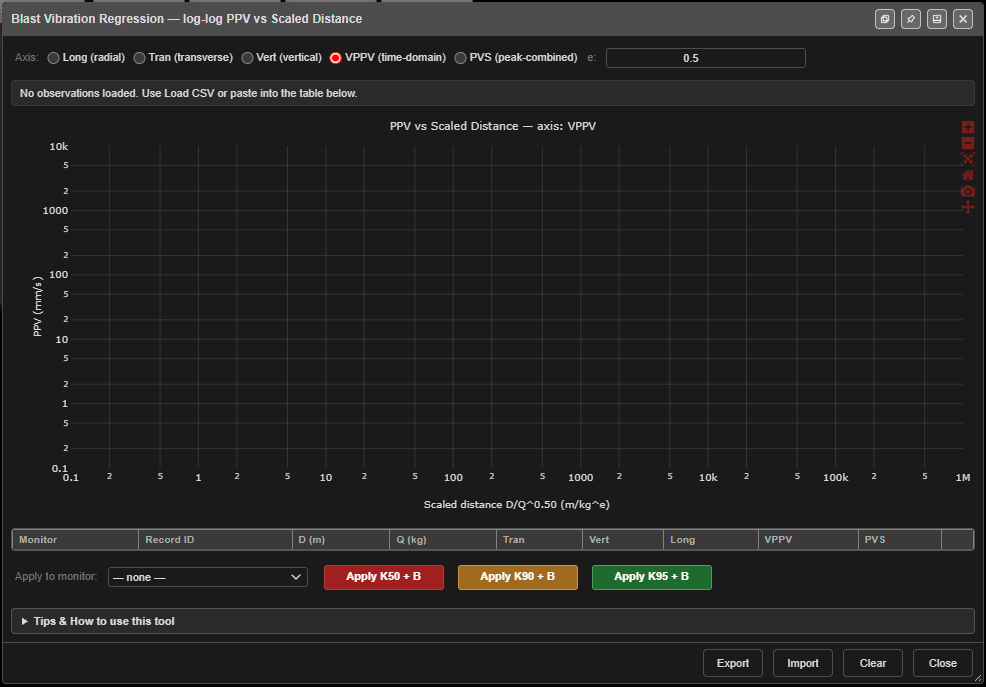Click the Long column header

(x=711, y=540)
